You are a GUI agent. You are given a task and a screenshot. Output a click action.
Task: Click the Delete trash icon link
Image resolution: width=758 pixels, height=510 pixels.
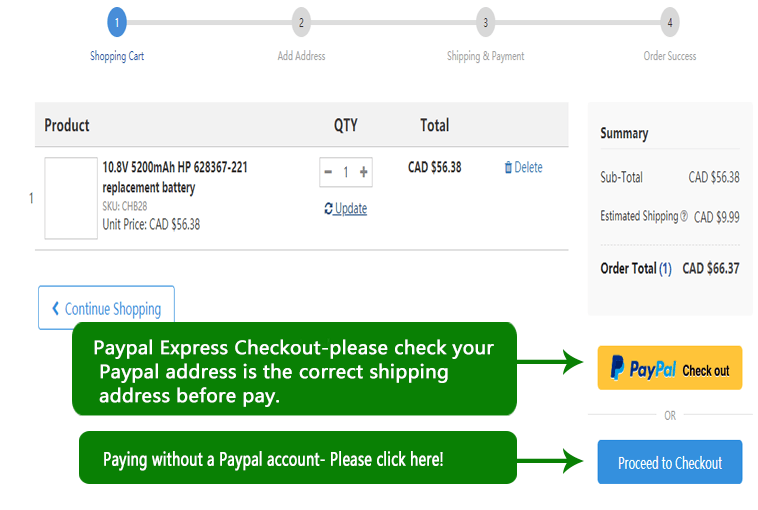[523, 168]
